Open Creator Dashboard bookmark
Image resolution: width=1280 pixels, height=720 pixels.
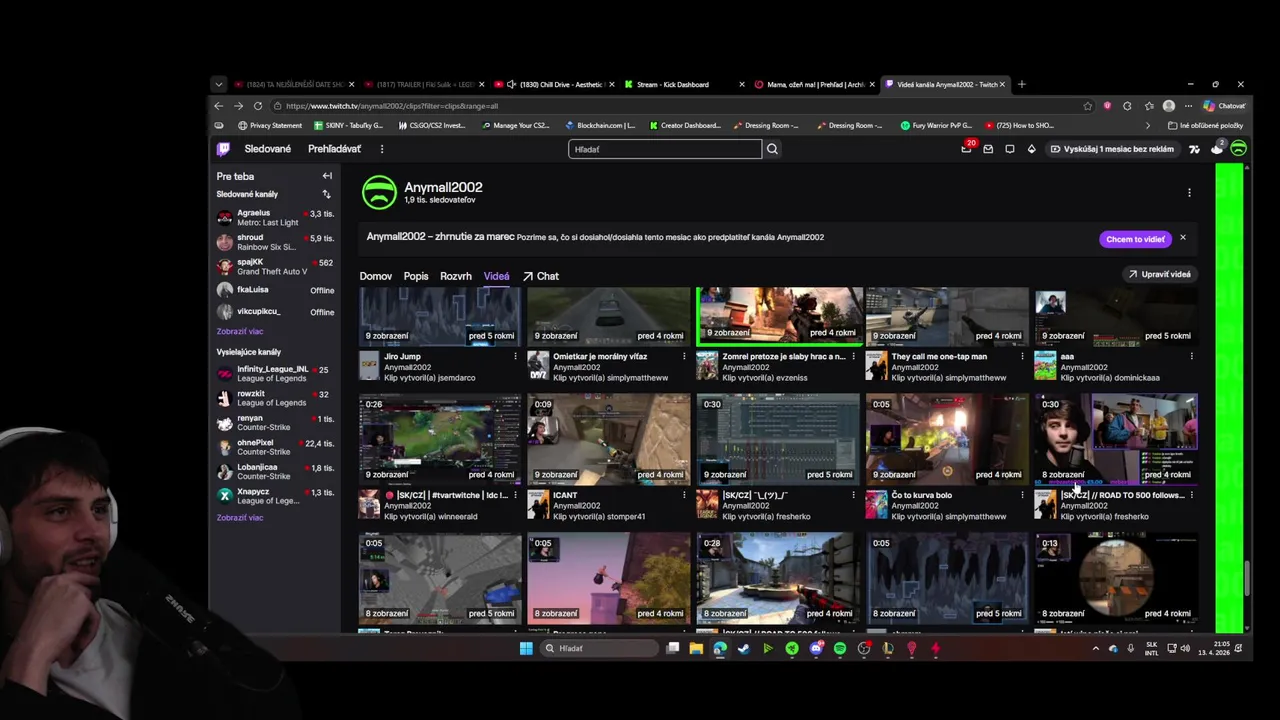(685, 126)
